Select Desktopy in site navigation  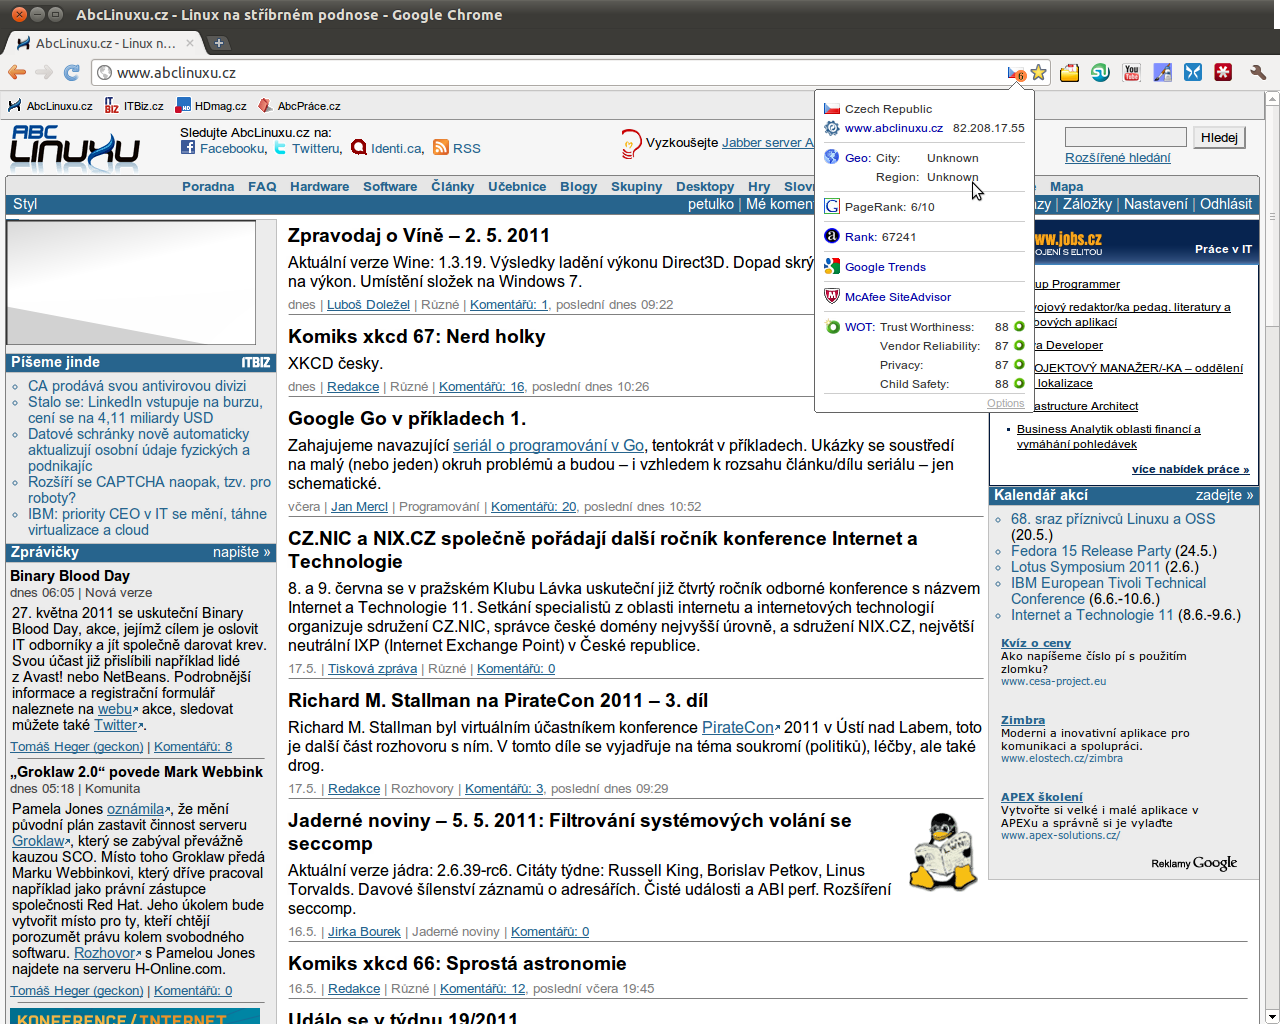(705, 187)
